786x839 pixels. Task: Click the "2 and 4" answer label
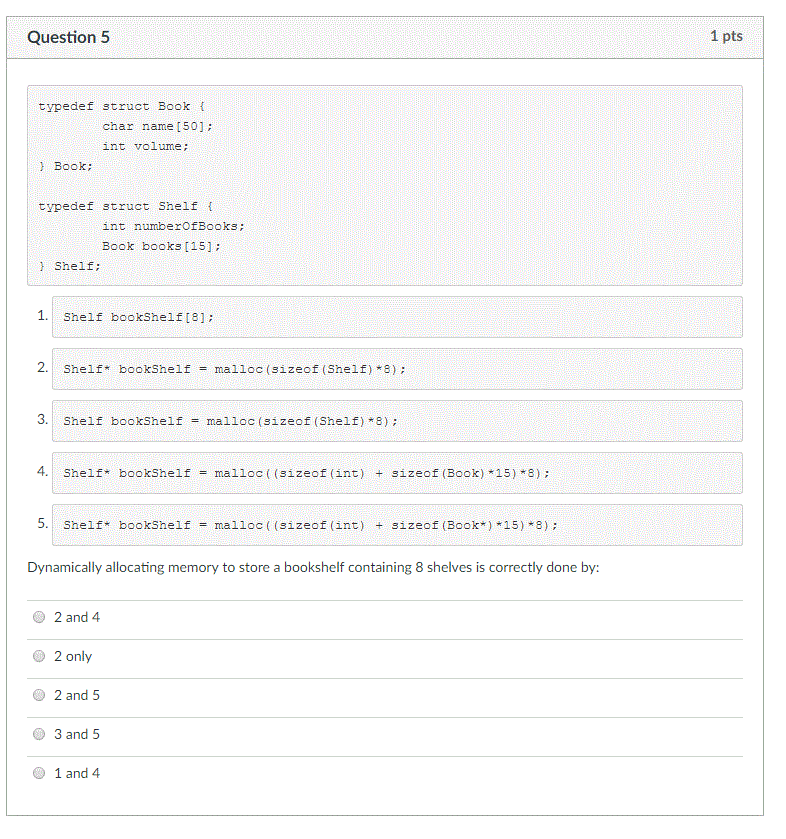click(77, 617)
